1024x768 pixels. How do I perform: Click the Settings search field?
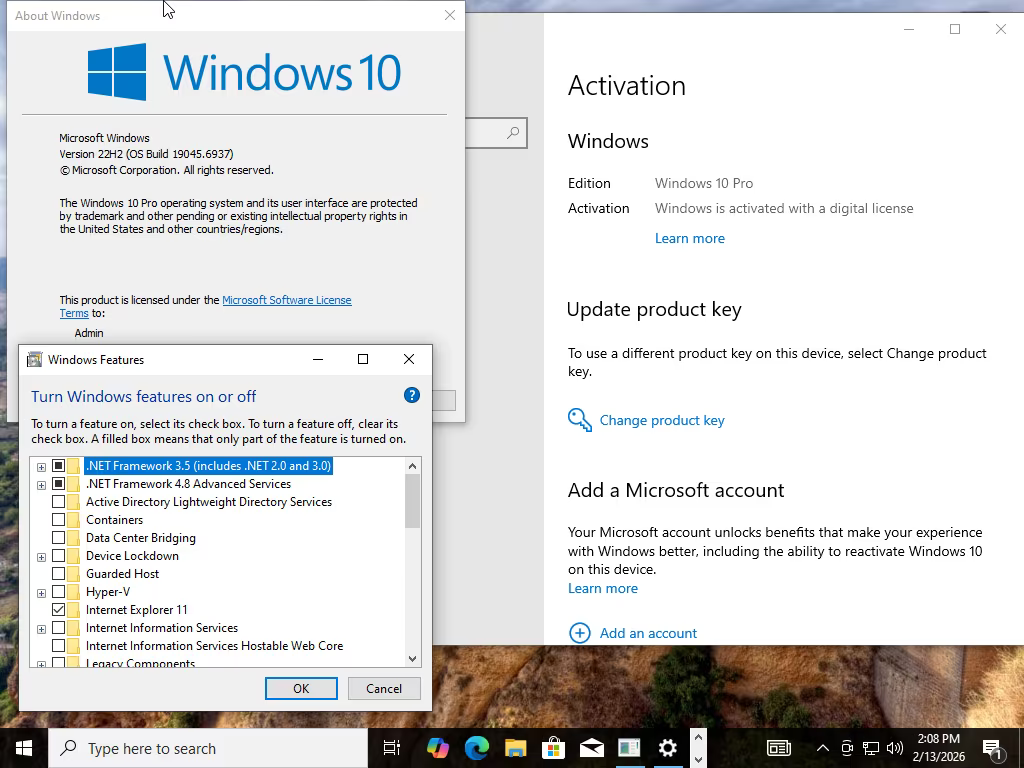pos(496,133)
